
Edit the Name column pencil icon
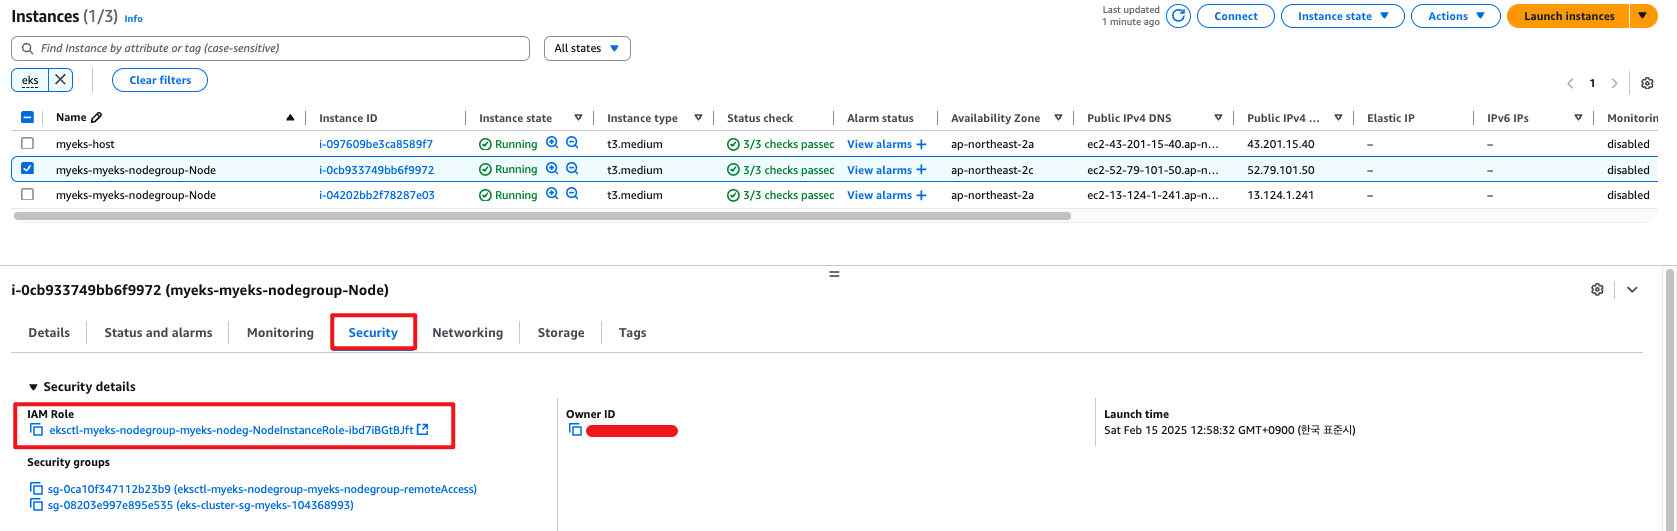[96, 118]
